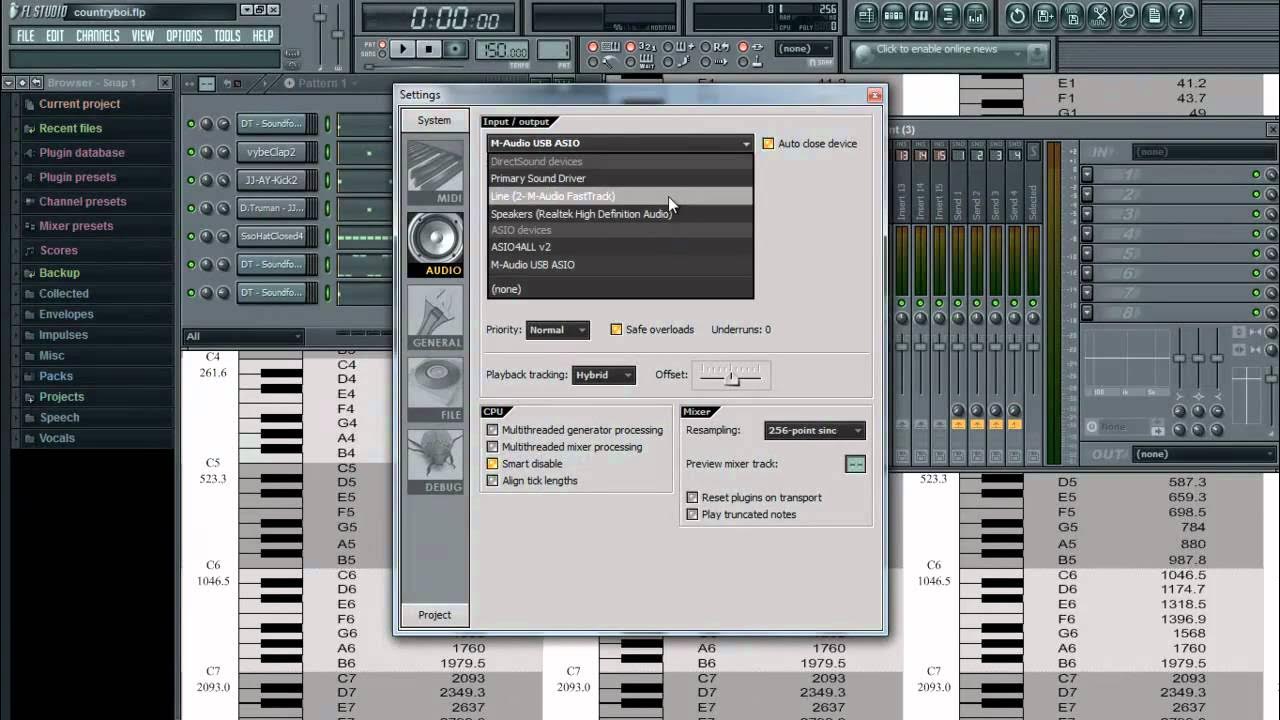Click to enable online news bar
Image resolution: width=1280 pixels, height=720 pixels.
949,52
